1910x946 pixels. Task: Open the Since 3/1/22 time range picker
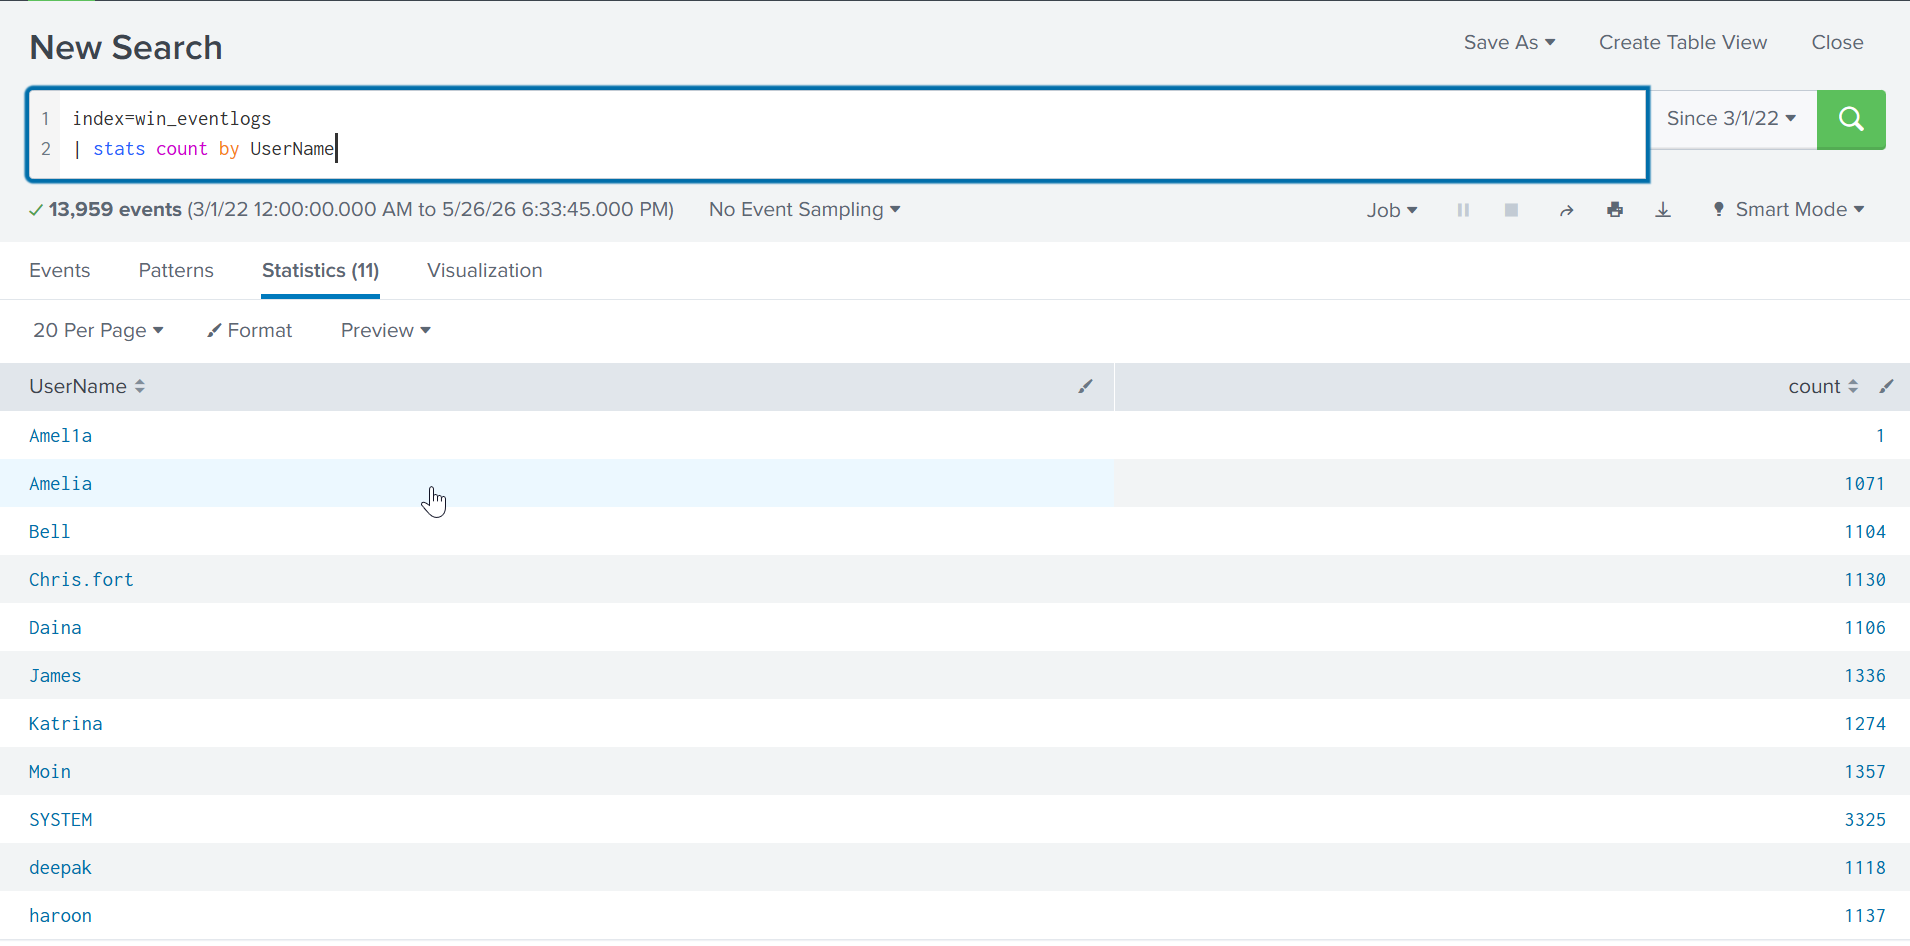pyautogui.click(x=1732, y=119)
